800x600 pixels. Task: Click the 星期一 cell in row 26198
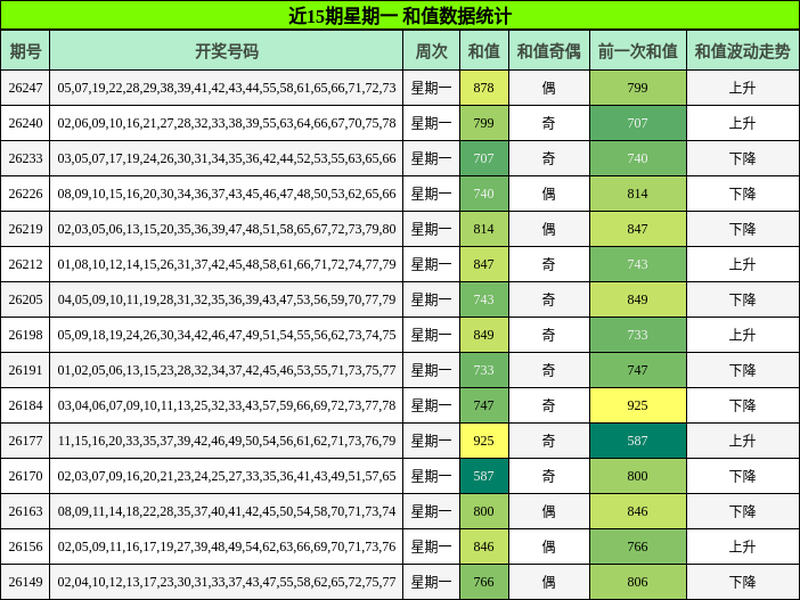(431, 334)
